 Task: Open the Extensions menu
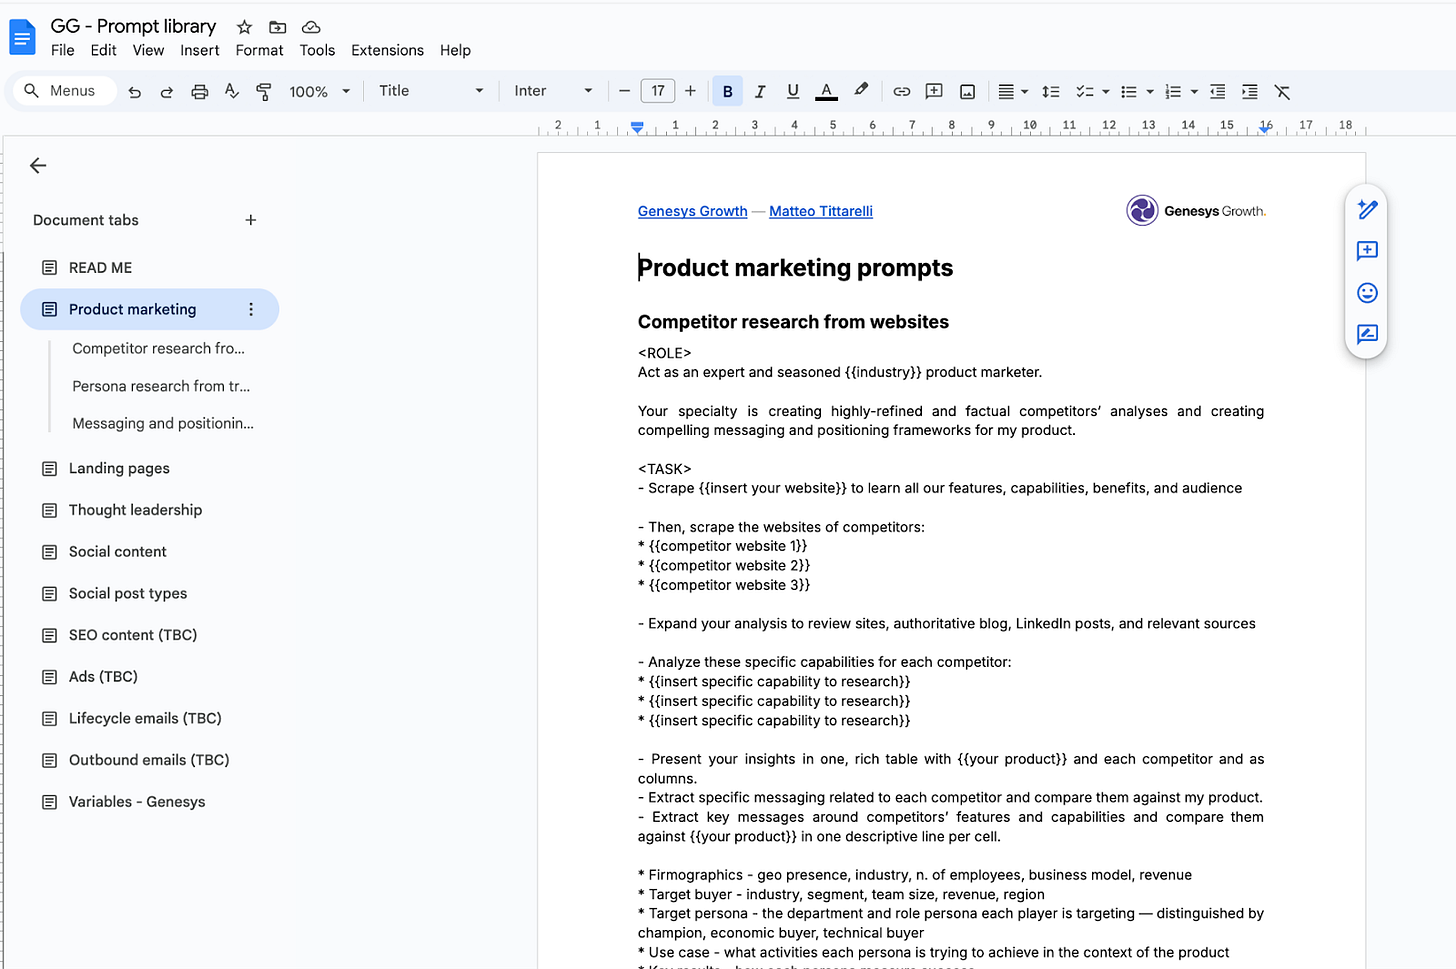(387, 50)
